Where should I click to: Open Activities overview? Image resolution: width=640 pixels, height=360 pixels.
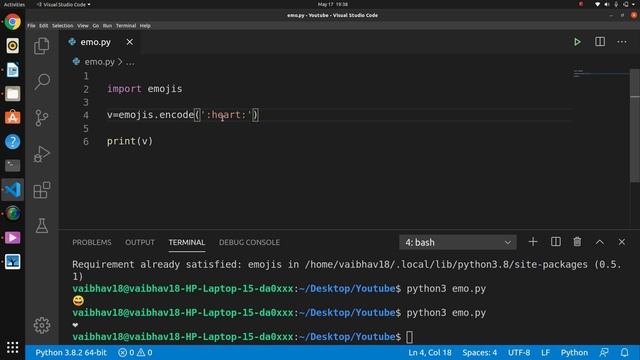click(x=14, y=4)
